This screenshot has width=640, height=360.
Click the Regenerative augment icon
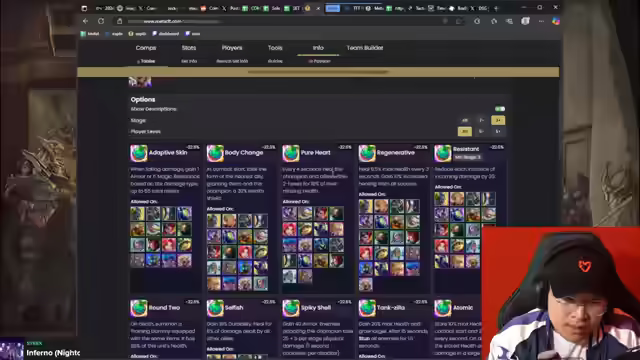click(x=367, y=153)
